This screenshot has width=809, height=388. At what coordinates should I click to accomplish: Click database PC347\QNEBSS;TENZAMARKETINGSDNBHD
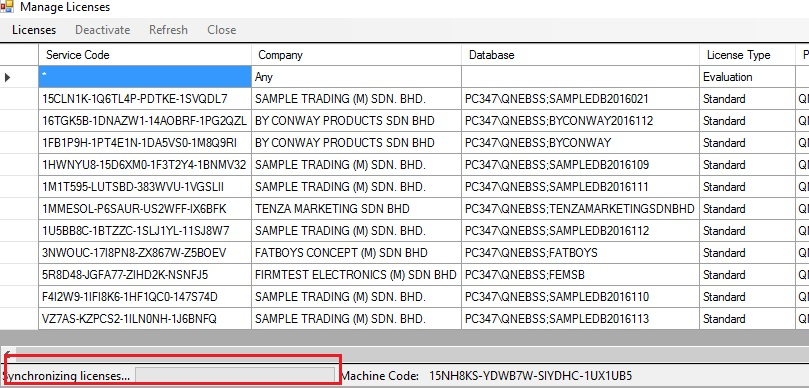tap(580, 209)
